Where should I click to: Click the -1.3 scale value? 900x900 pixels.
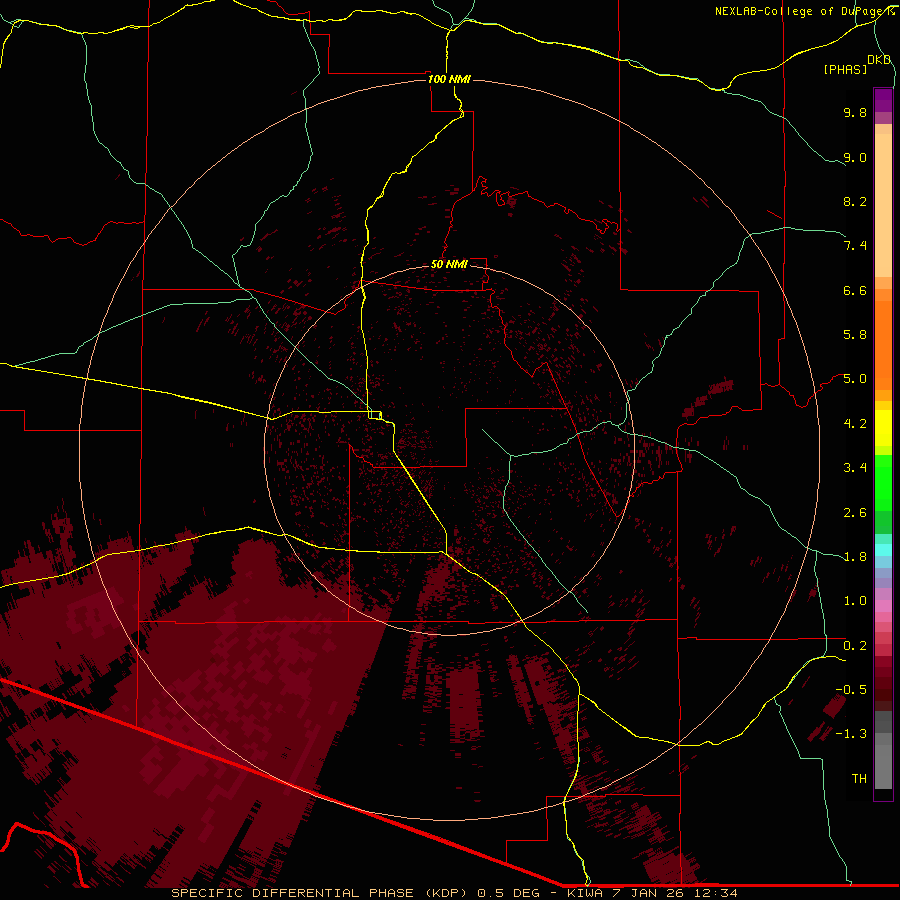pyautogui.click(x=851, y=734)
